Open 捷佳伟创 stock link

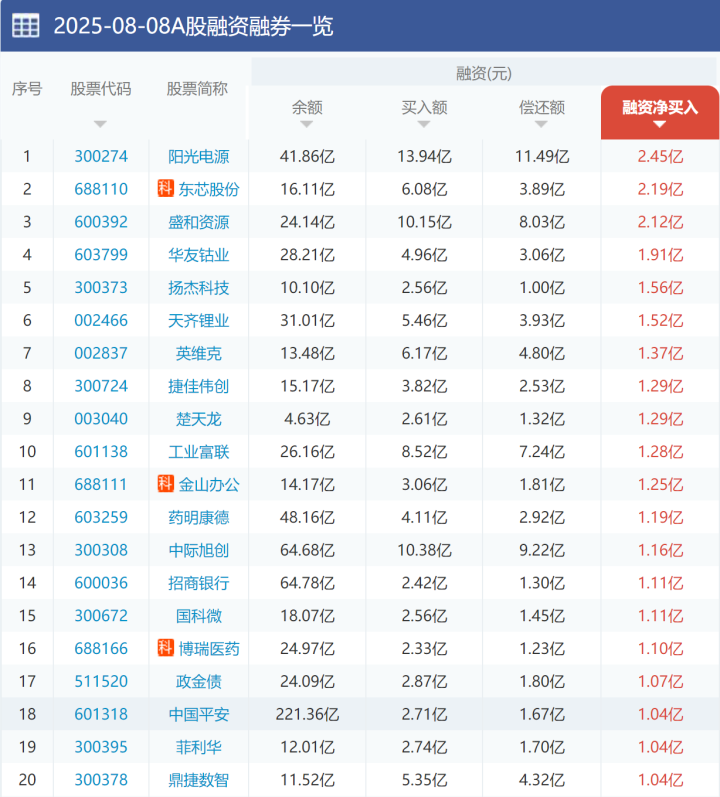pyautogui.click(x=199, y=386)
